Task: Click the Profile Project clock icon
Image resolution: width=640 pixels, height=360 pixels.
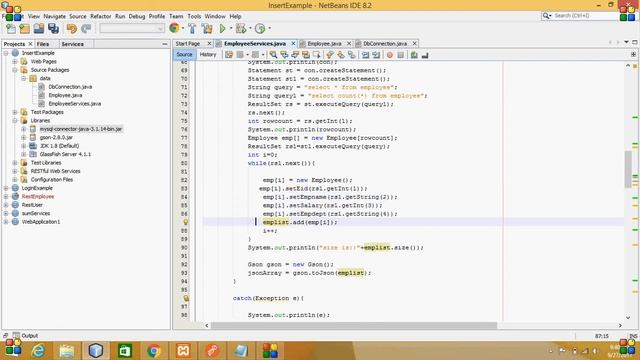Action: pyautogui.click(x=260, y=29)
